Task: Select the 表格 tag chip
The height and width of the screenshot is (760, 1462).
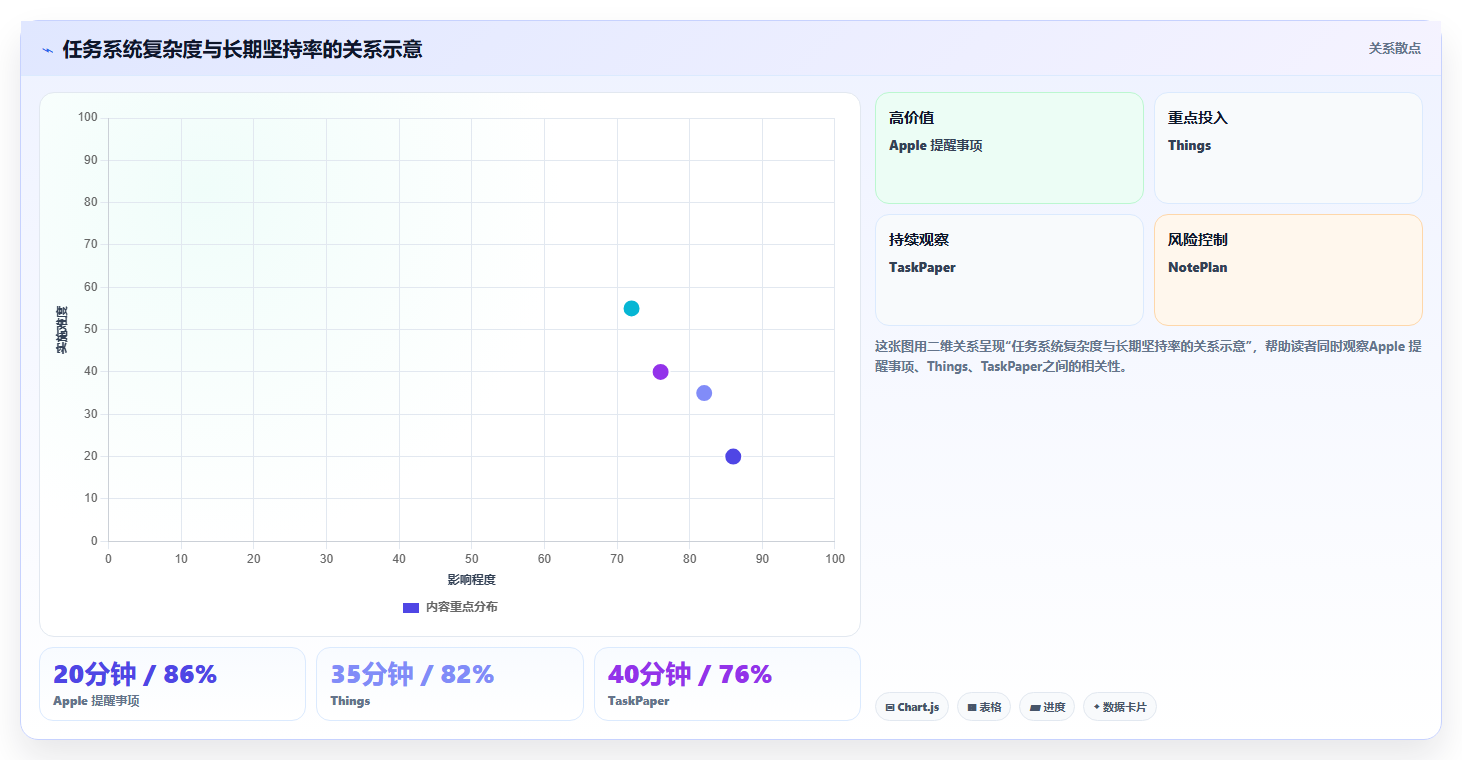Action: [x=984, y=707]
